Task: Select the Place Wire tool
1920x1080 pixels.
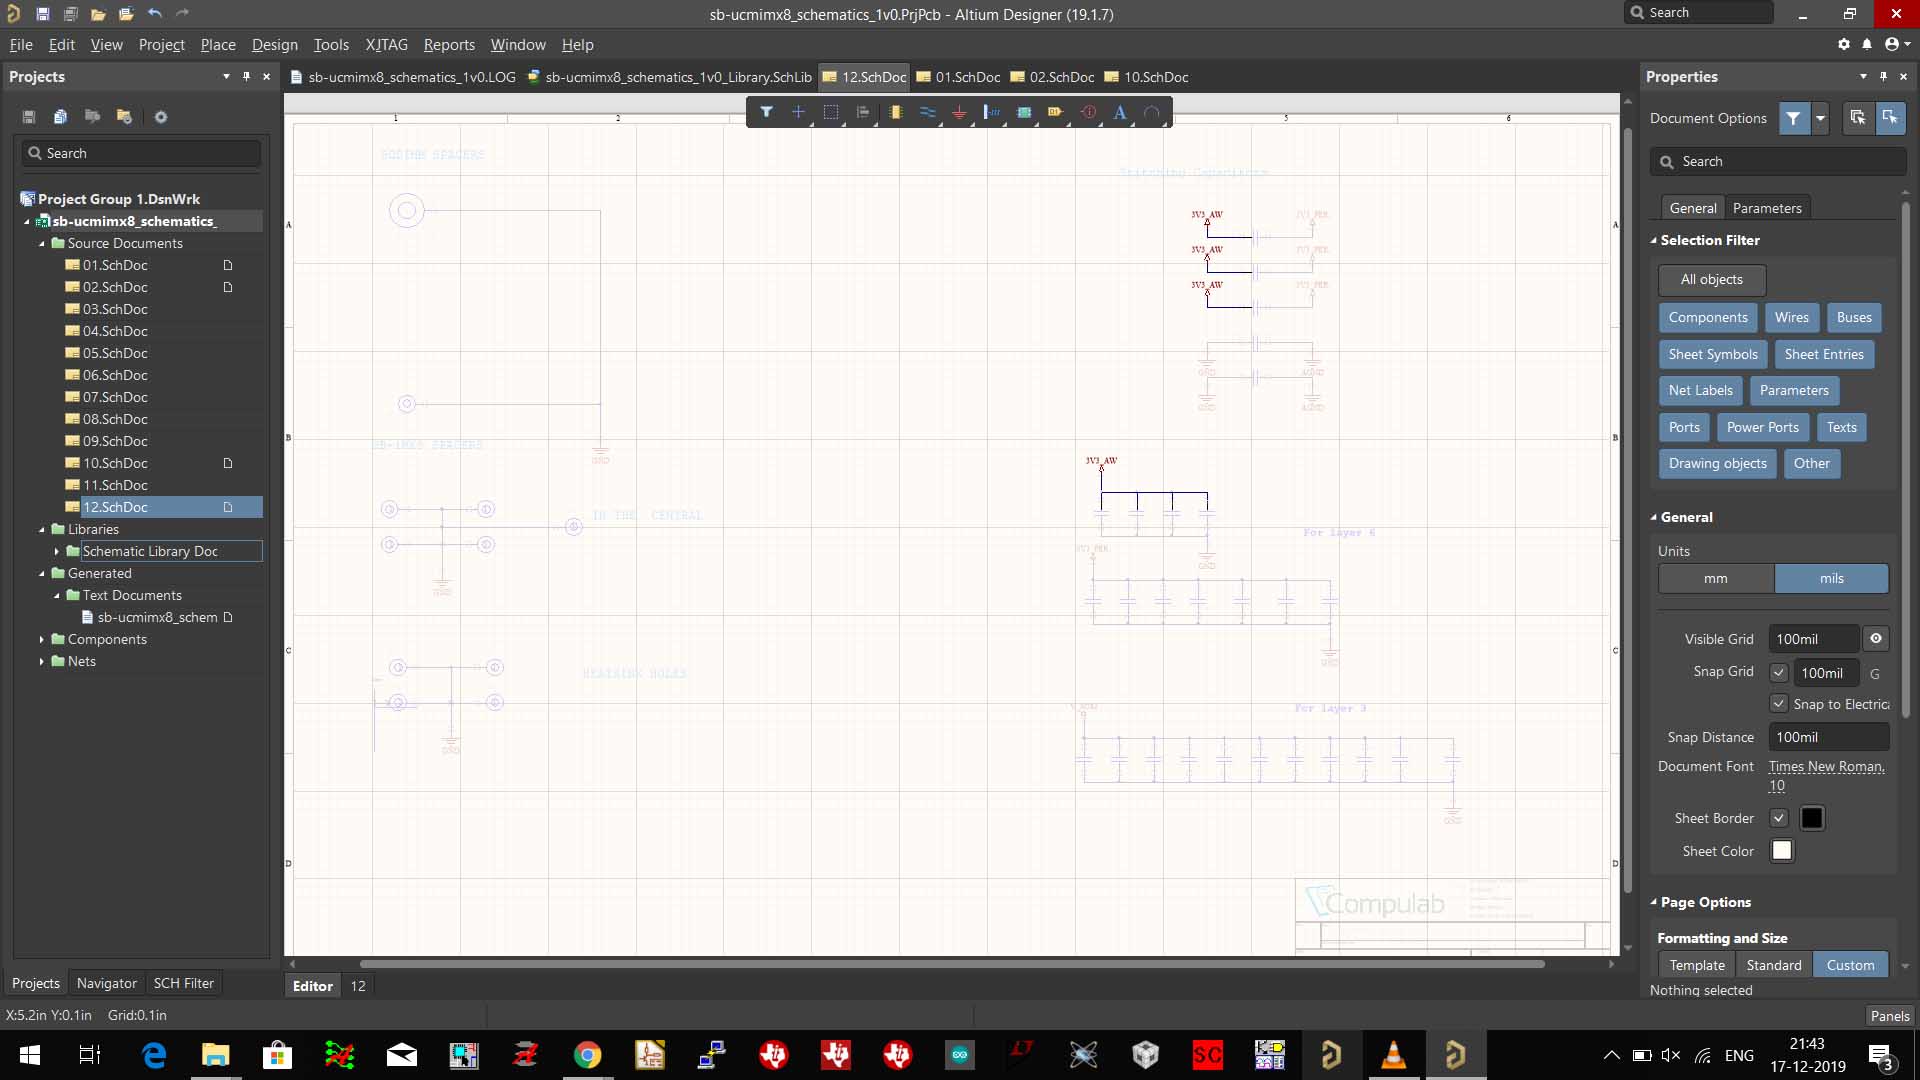Action: [927, 112]
